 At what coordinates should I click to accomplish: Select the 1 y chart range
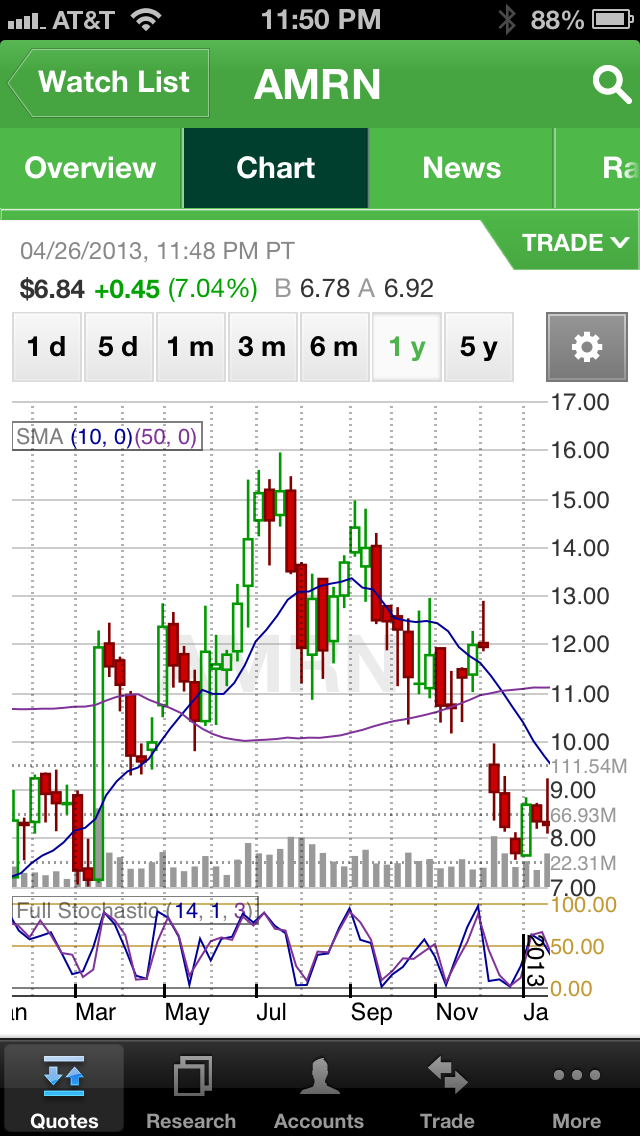tap(407, 347)
